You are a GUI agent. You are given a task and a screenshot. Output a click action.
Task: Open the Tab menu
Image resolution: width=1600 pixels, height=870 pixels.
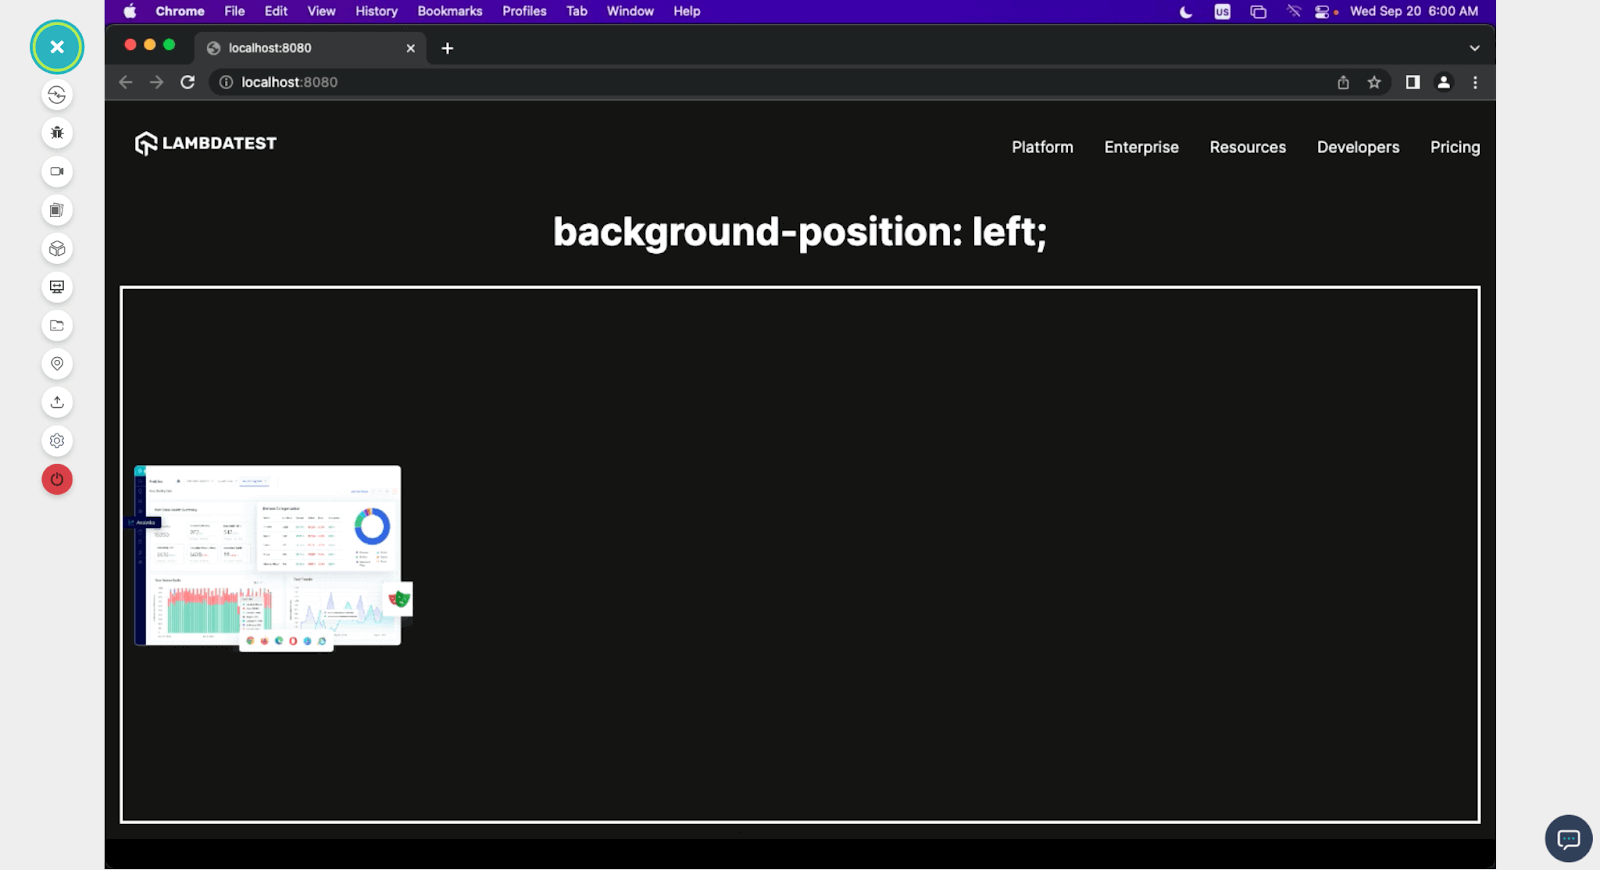[577, 11]
